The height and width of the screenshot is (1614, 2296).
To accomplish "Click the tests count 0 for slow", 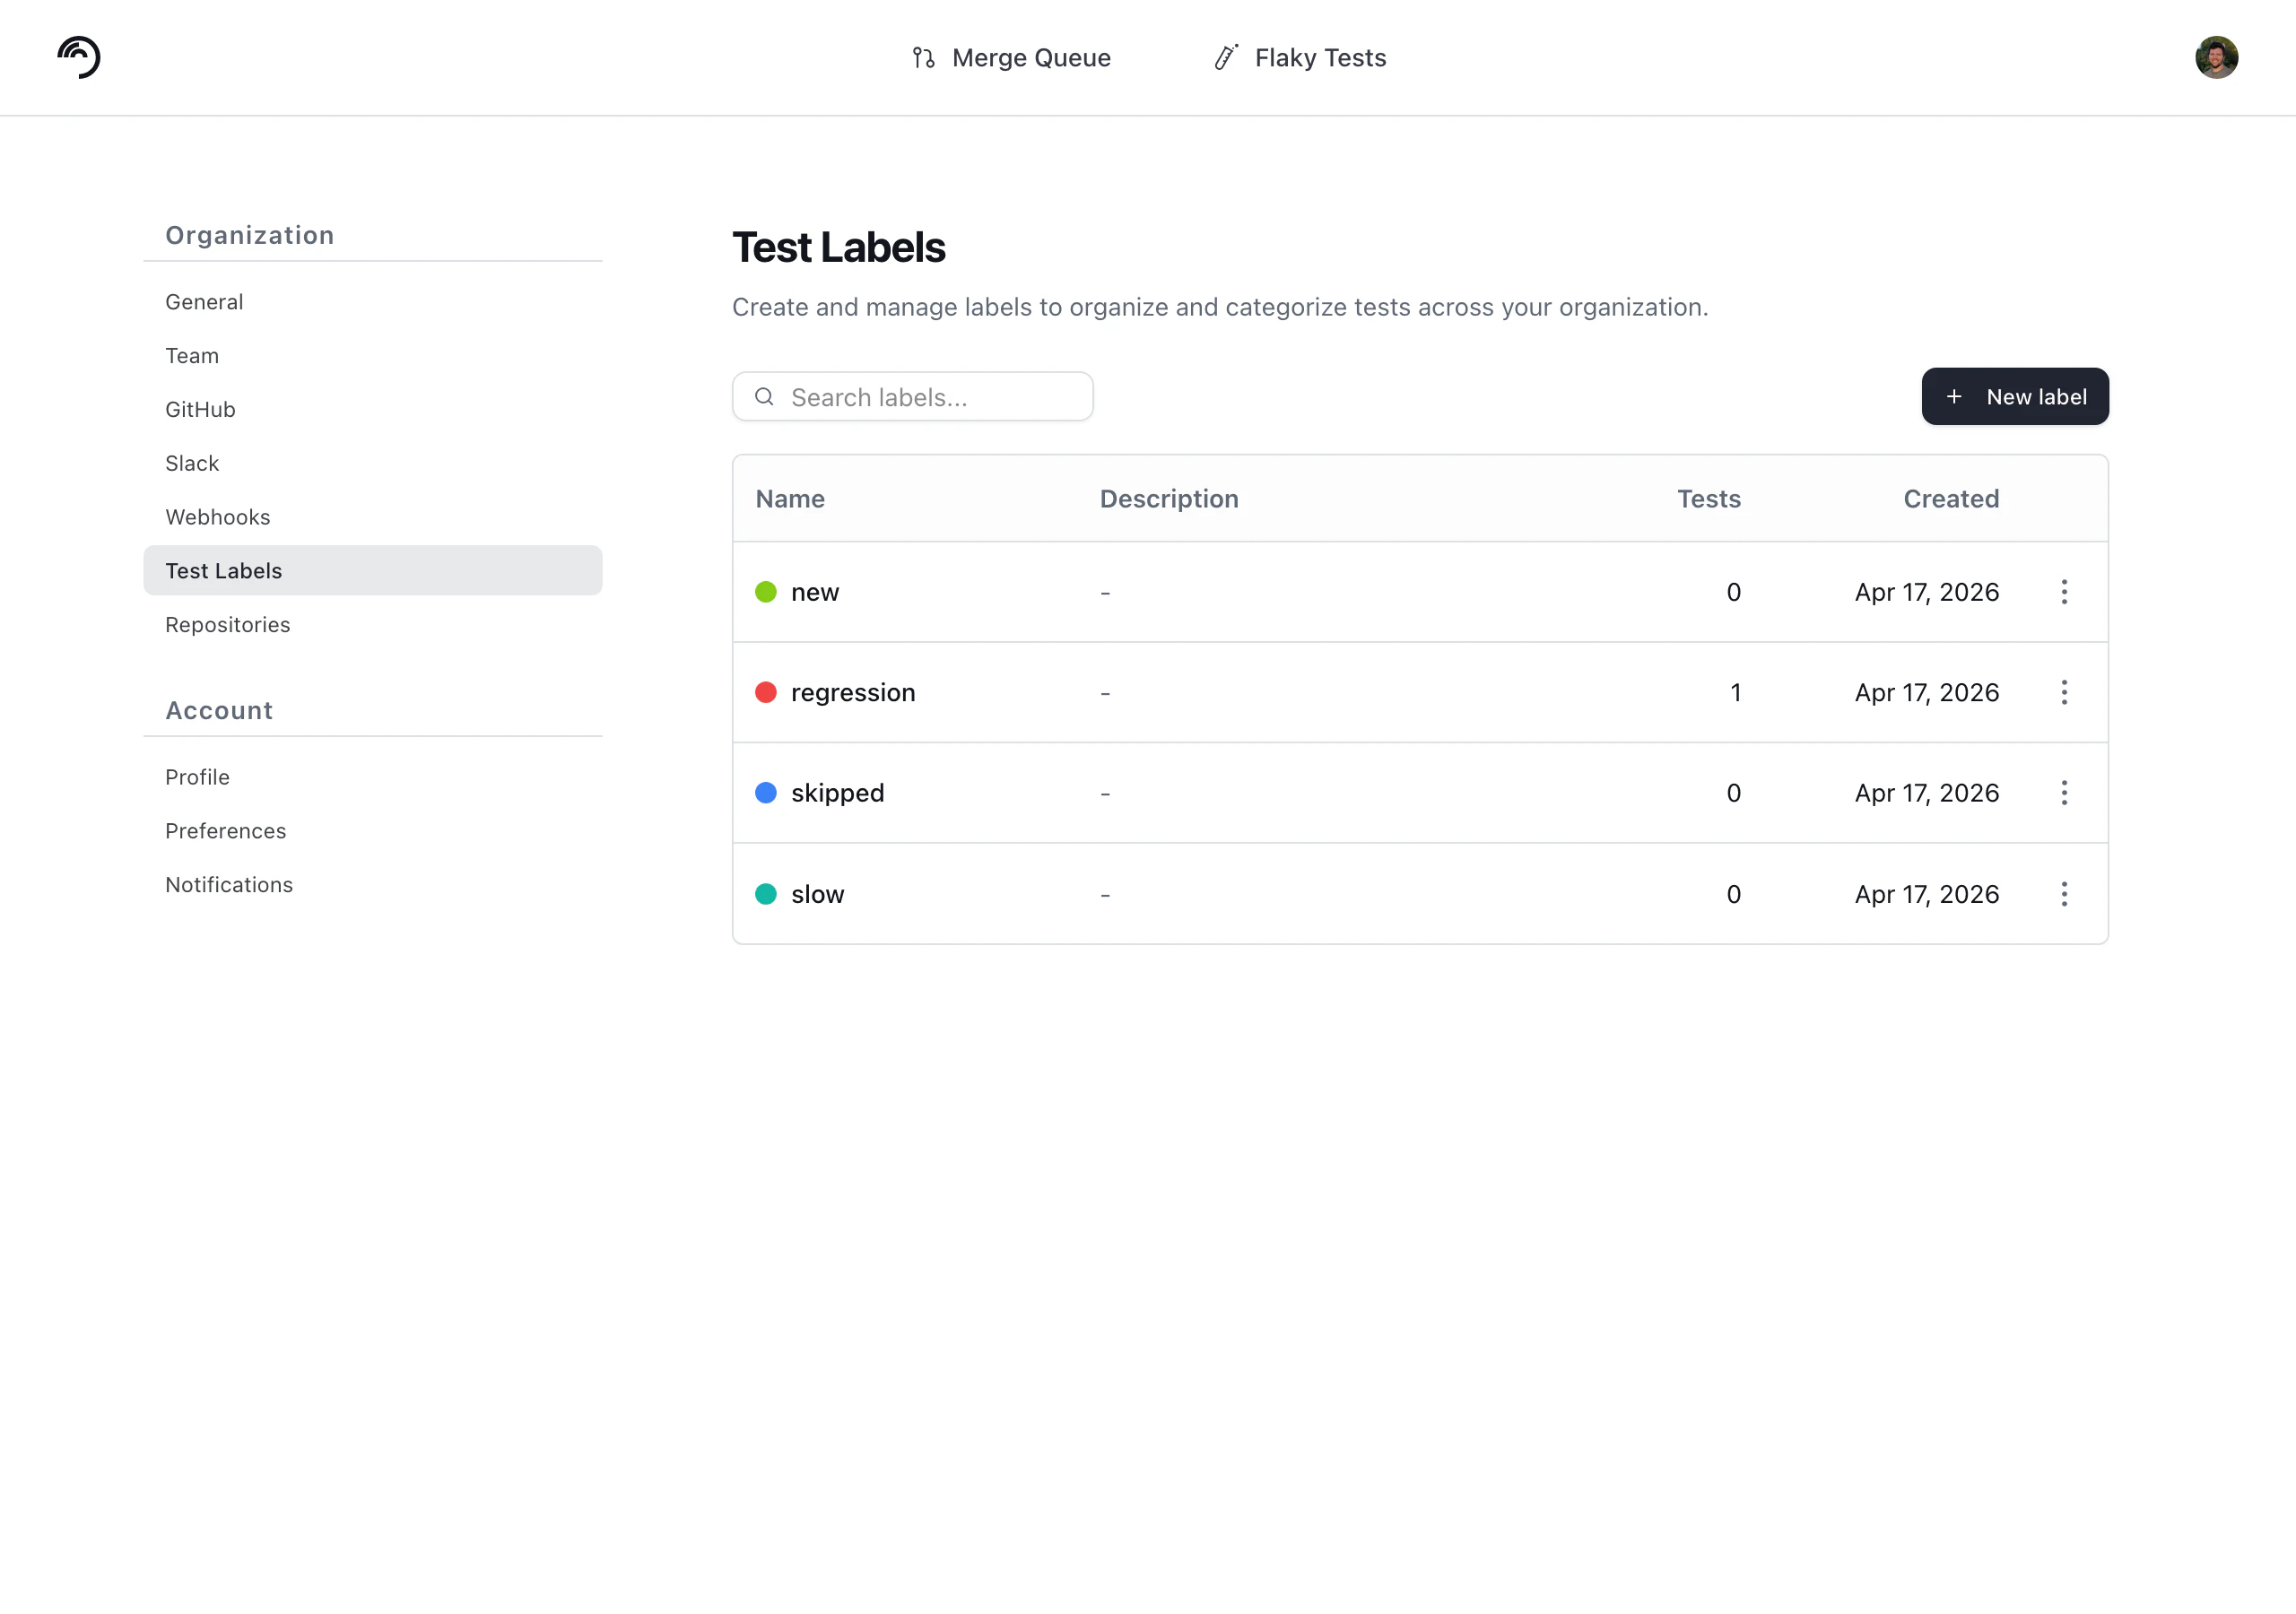I will pos(1734,894).
